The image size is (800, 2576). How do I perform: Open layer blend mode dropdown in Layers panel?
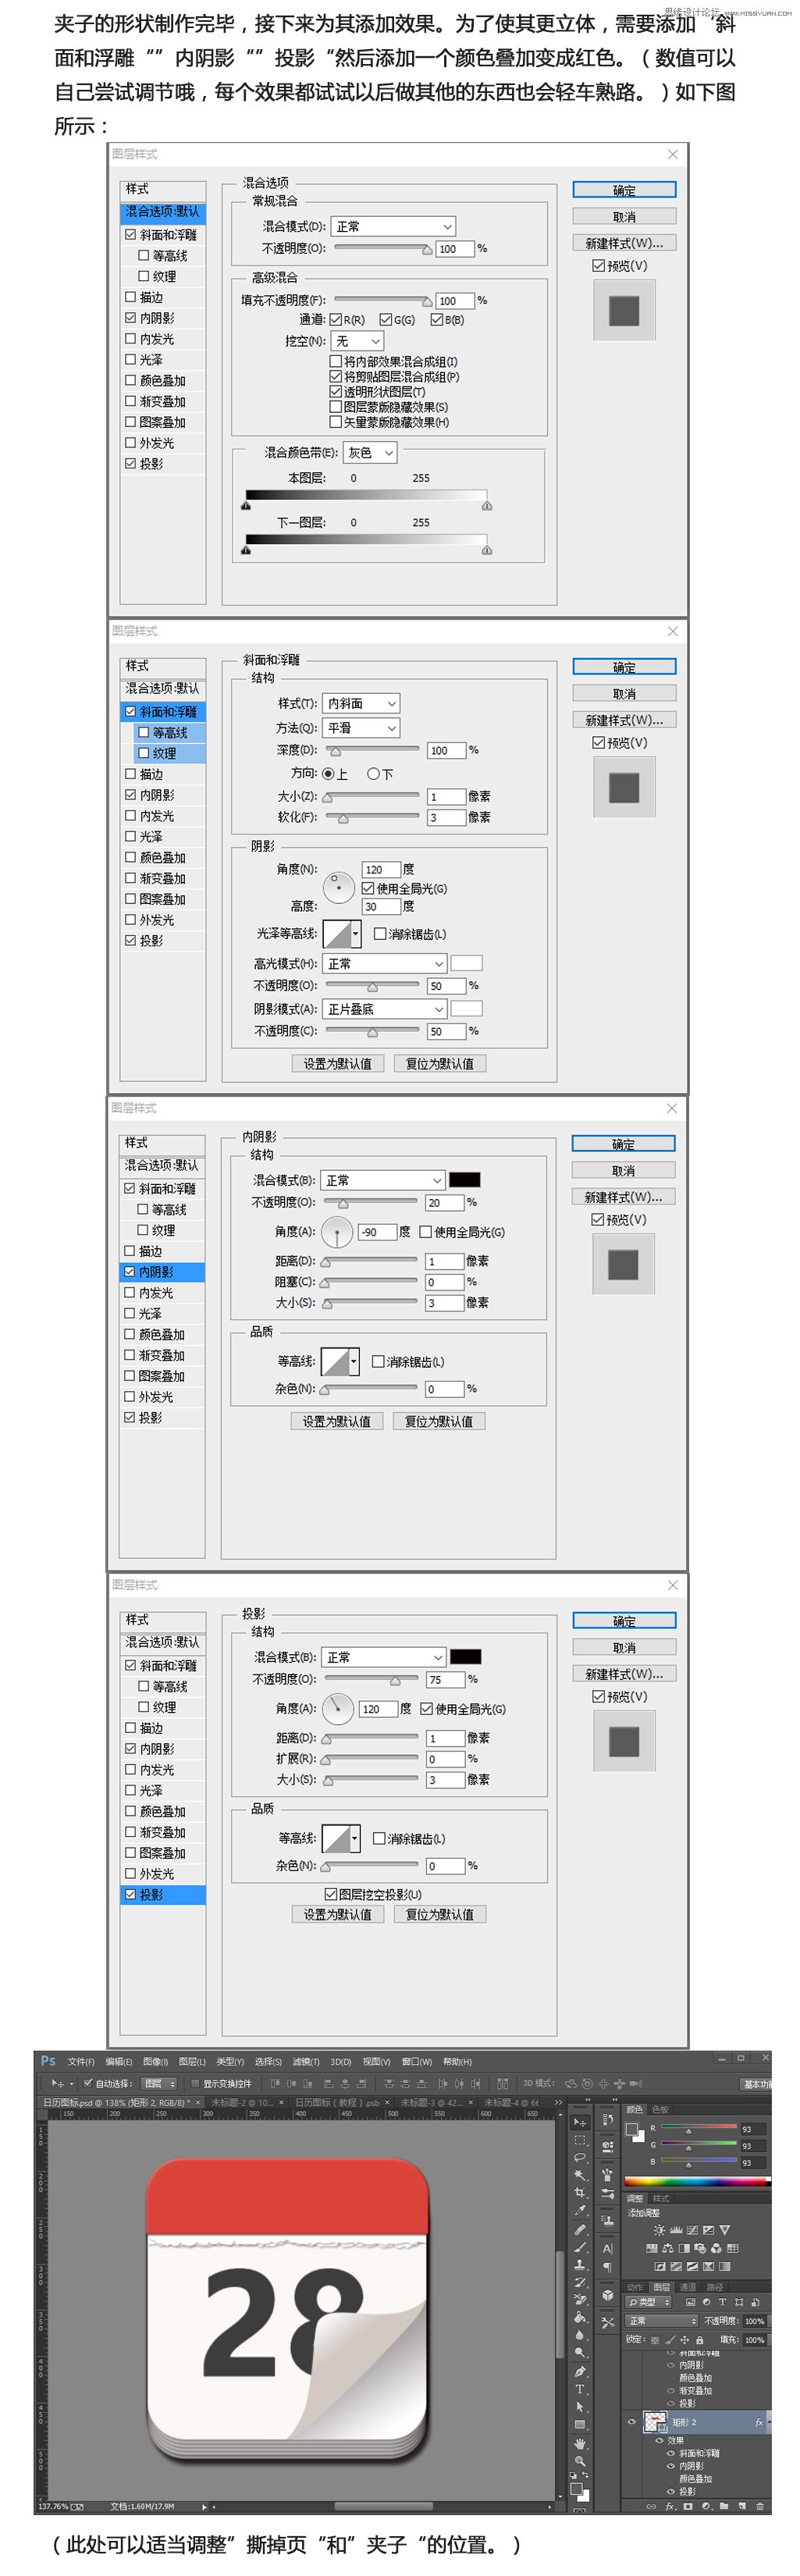pos(661,2321)
